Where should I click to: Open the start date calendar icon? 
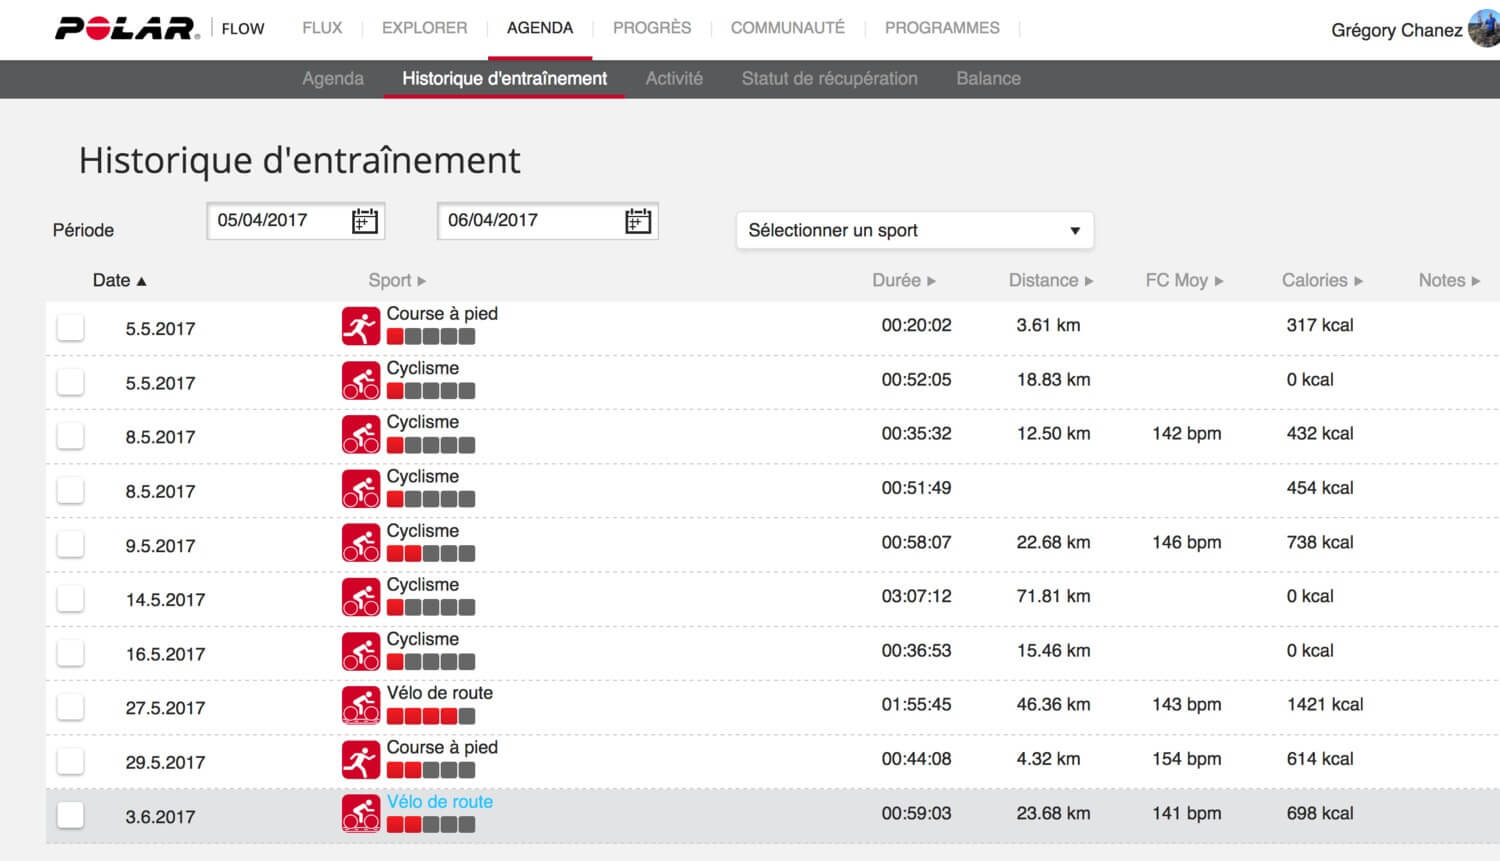[365, 221]
